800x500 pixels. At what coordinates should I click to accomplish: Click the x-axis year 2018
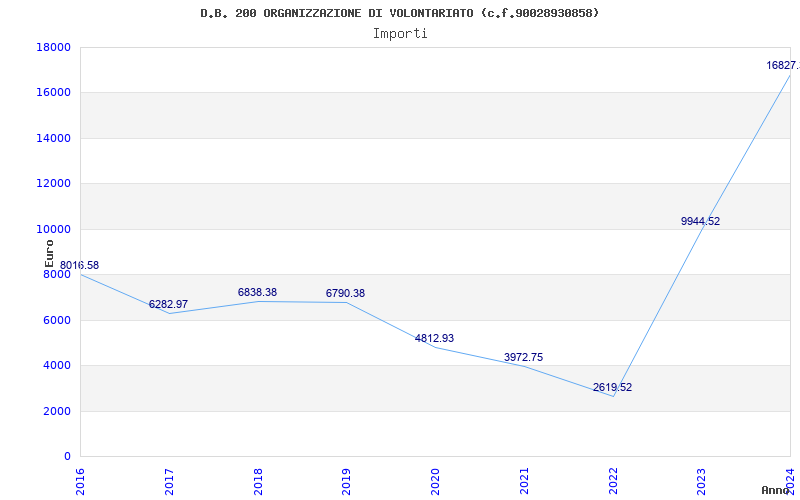click(x=258, y=482)
